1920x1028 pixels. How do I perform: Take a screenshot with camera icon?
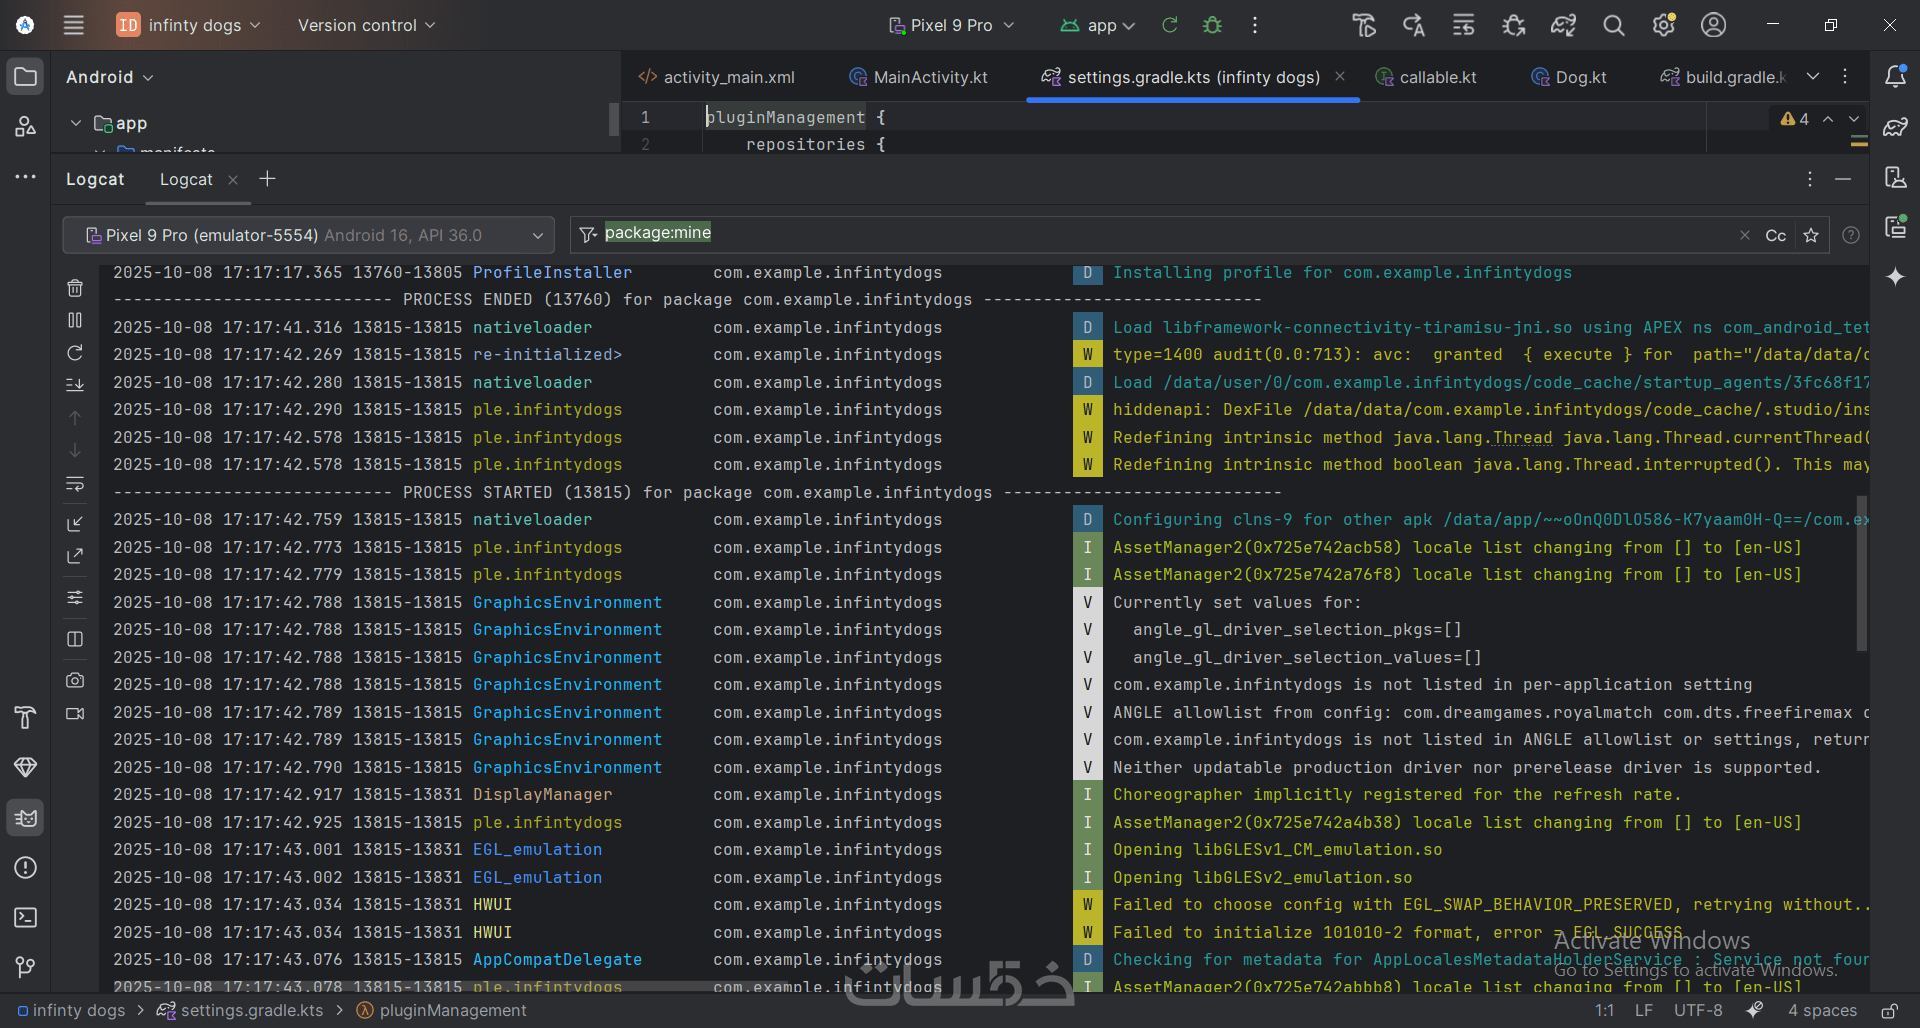coord(75,680)
